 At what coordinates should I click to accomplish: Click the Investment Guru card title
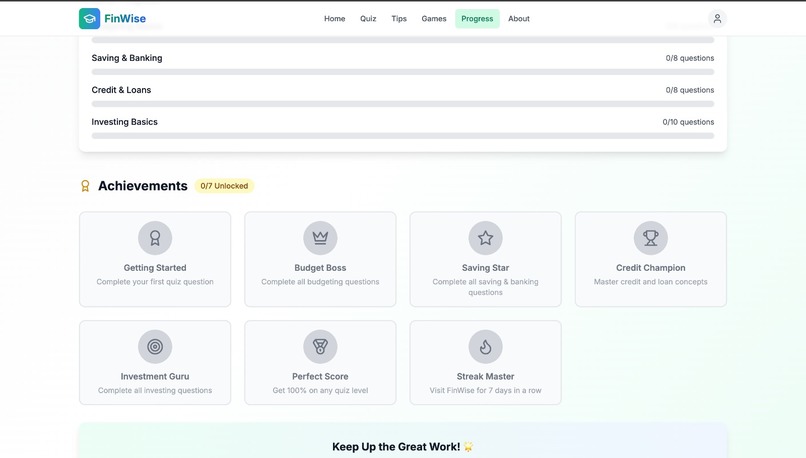(x=155, y=376)
